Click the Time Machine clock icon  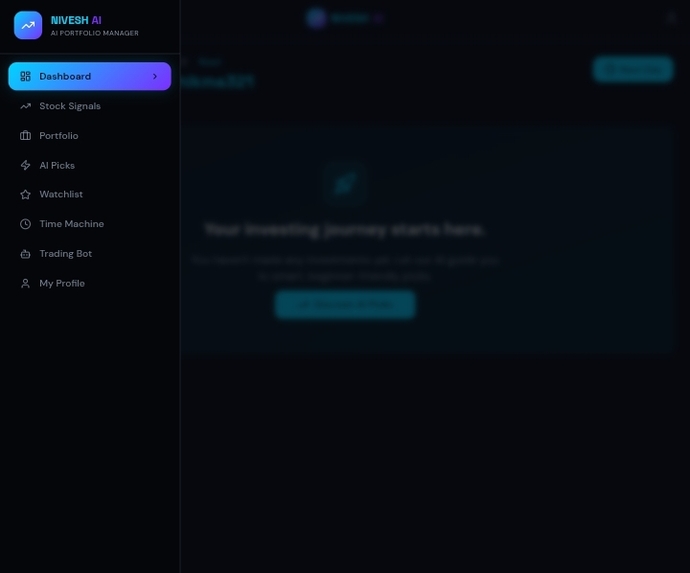click(x=26, y=224)
